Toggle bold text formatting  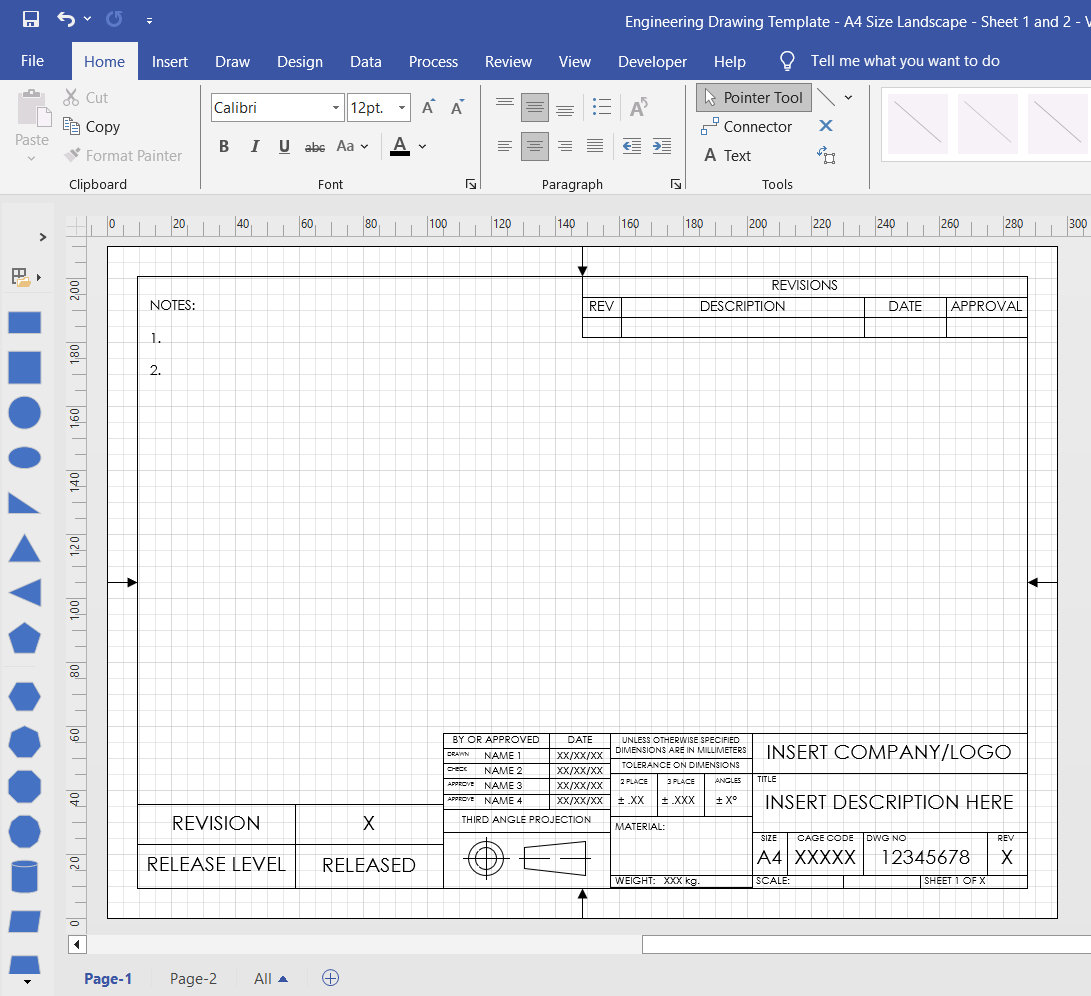pyautogui.click(x=224, y=146)
